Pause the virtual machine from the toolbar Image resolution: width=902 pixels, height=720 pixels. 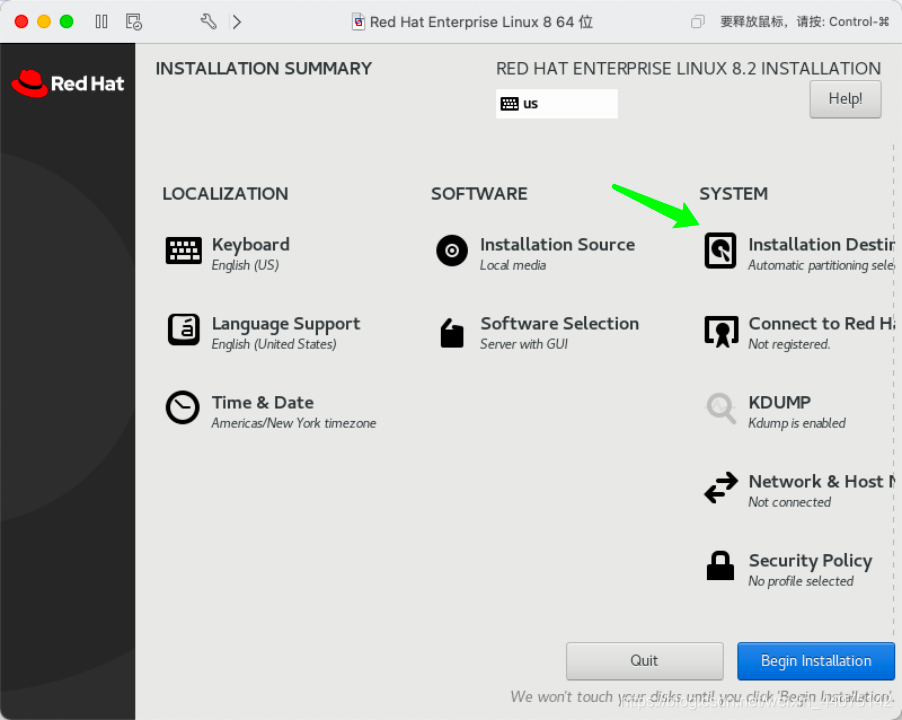click(x=101, y=22)
